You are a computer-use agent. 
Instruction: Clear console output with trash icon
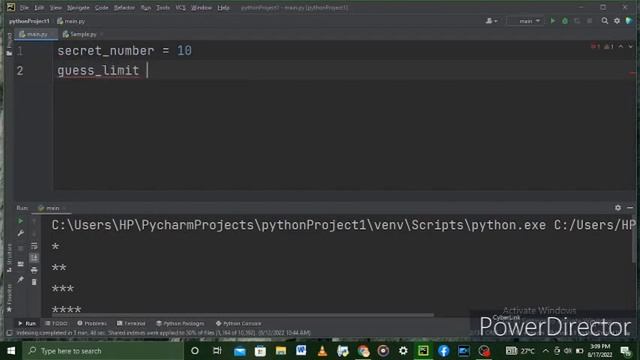click(x=34, y=282)
